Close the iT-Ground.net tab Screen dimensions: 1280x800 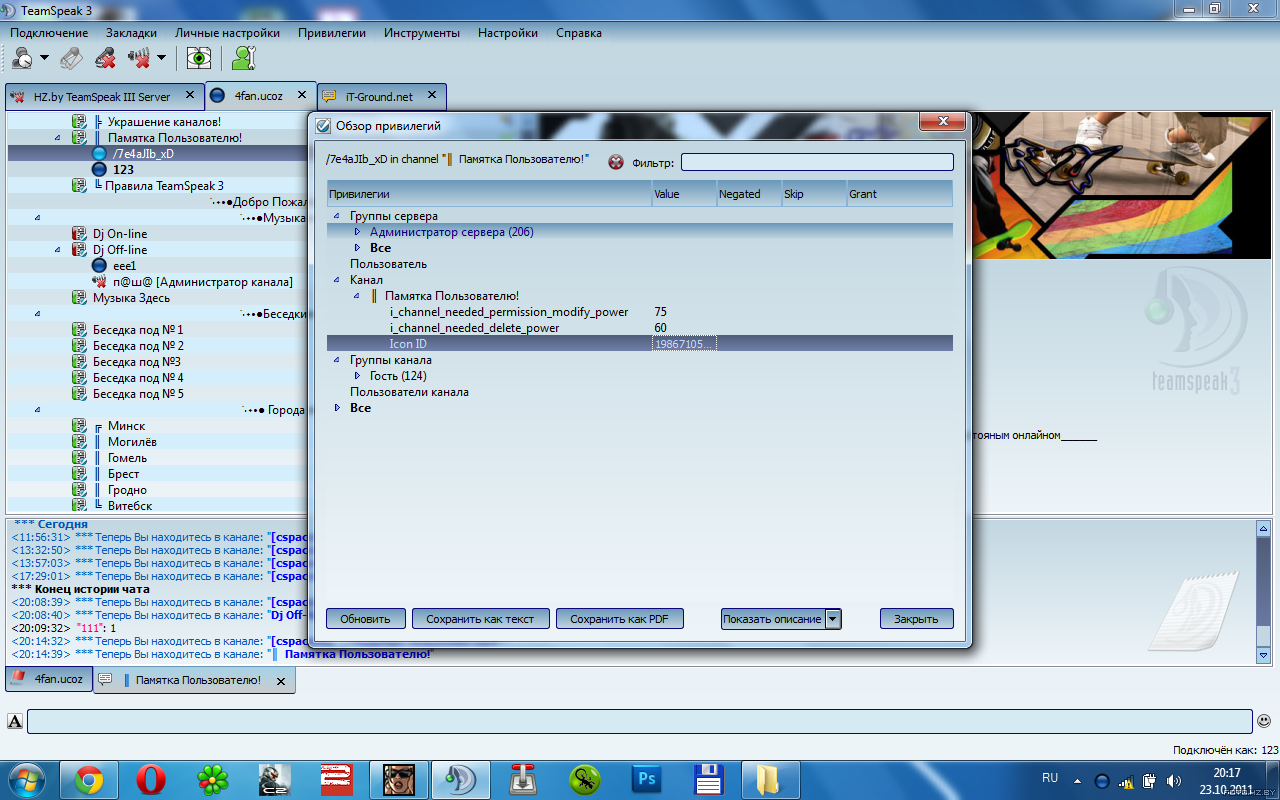tap(432, 95)
